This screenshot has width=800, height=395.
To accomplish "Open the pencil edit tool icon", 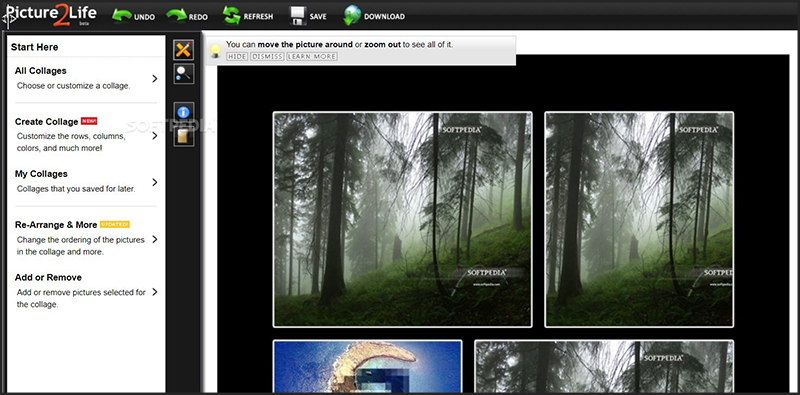I will coord(184,50).
